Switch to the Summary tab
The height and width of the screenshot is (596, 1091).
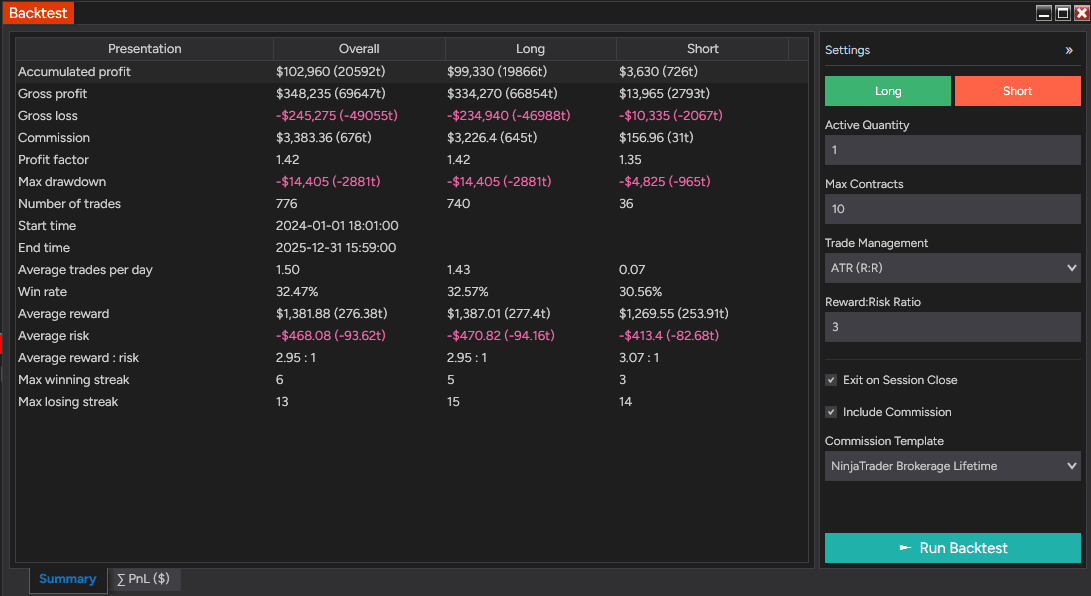point(67,579)
